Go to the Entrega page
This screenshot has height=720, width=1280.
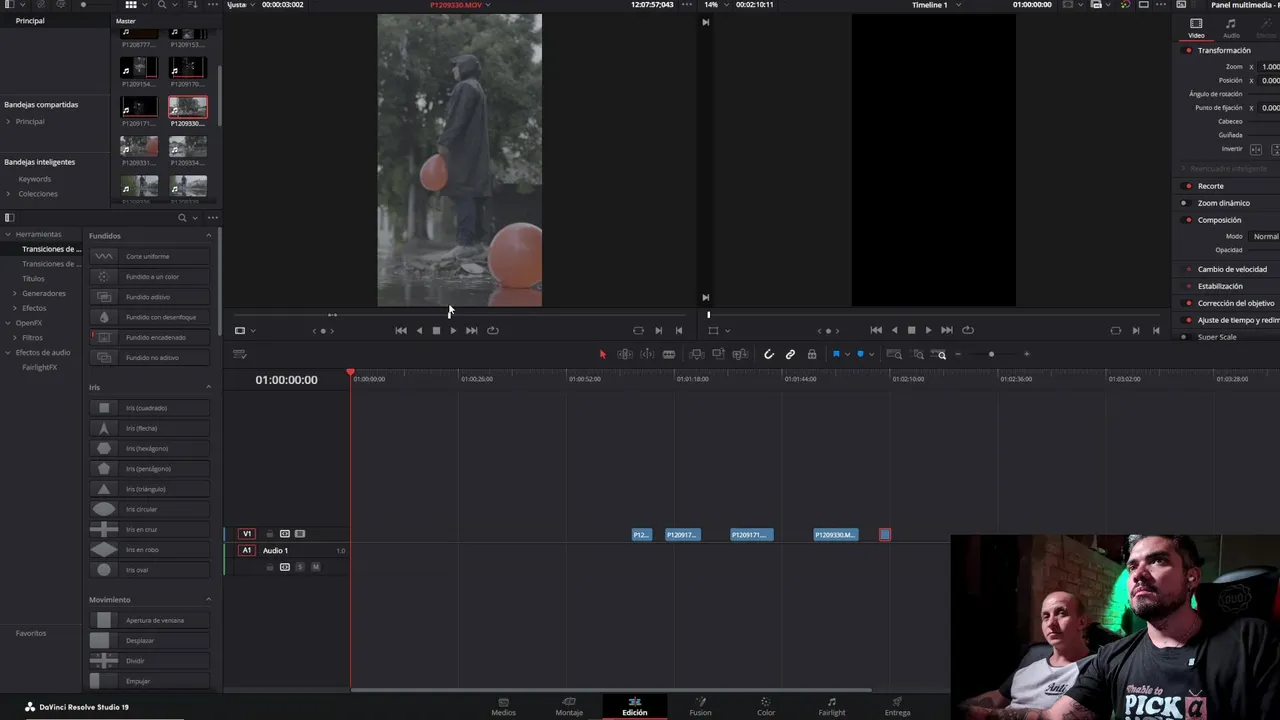[x=897, y=706]
